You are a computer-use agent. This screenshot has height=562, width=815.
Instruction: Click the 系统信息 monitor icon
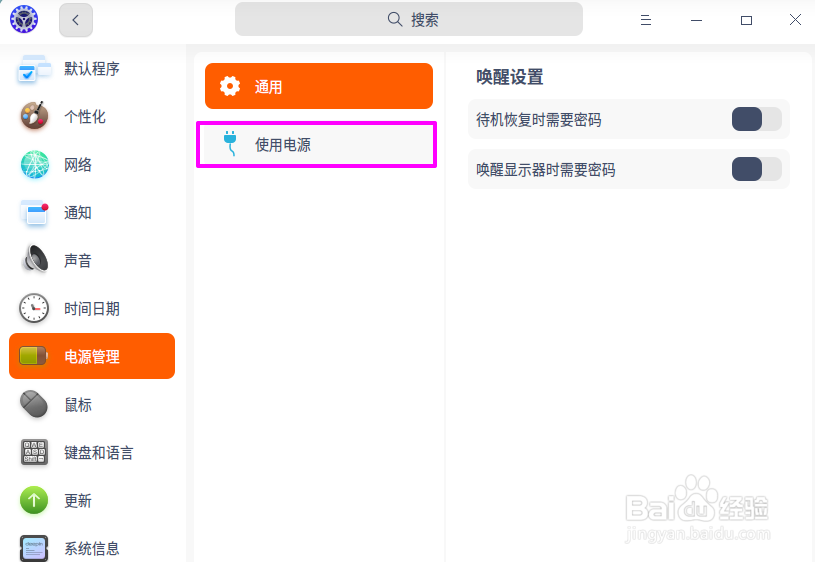pyautogui.click(x=34, y=547)
